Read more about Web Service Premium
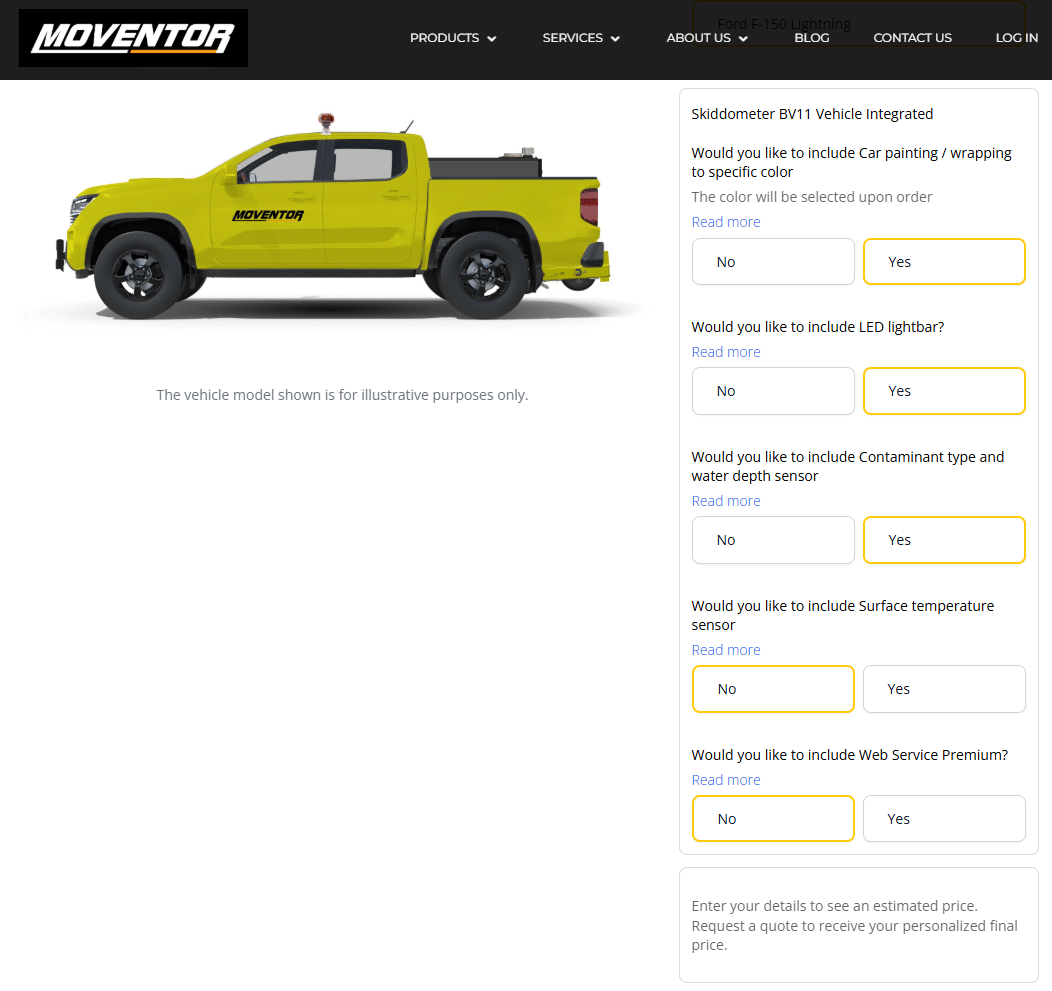Screen dimensions: 1052x991 (x=725, y=779)
